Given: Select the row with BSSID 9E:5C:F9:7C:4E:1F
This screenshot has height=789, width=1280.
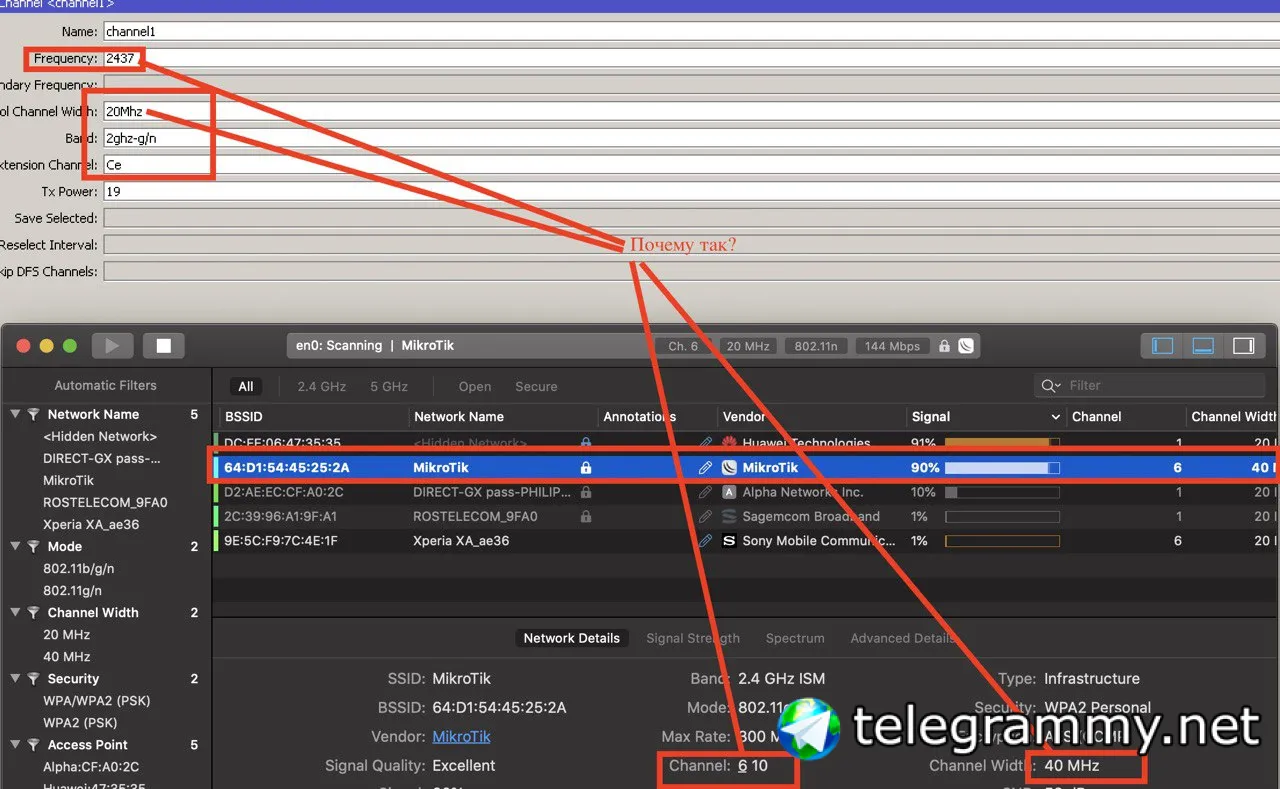Looking at the screenshot, I should pyautogui.click(x=746, y=541).
